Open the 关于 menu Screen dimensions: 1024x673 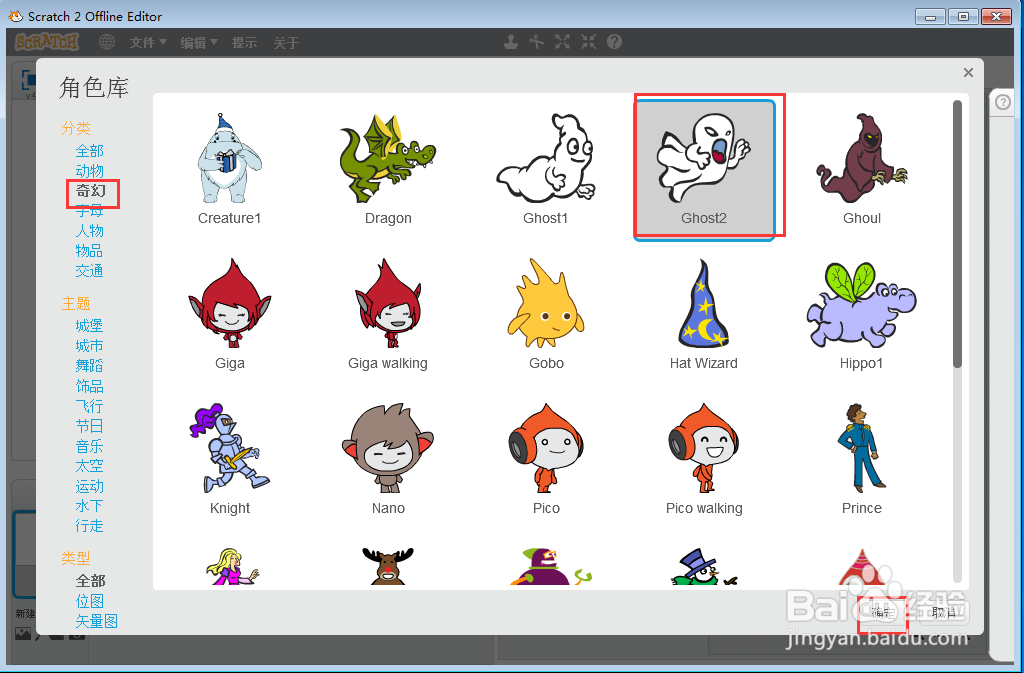click(286, 42)
